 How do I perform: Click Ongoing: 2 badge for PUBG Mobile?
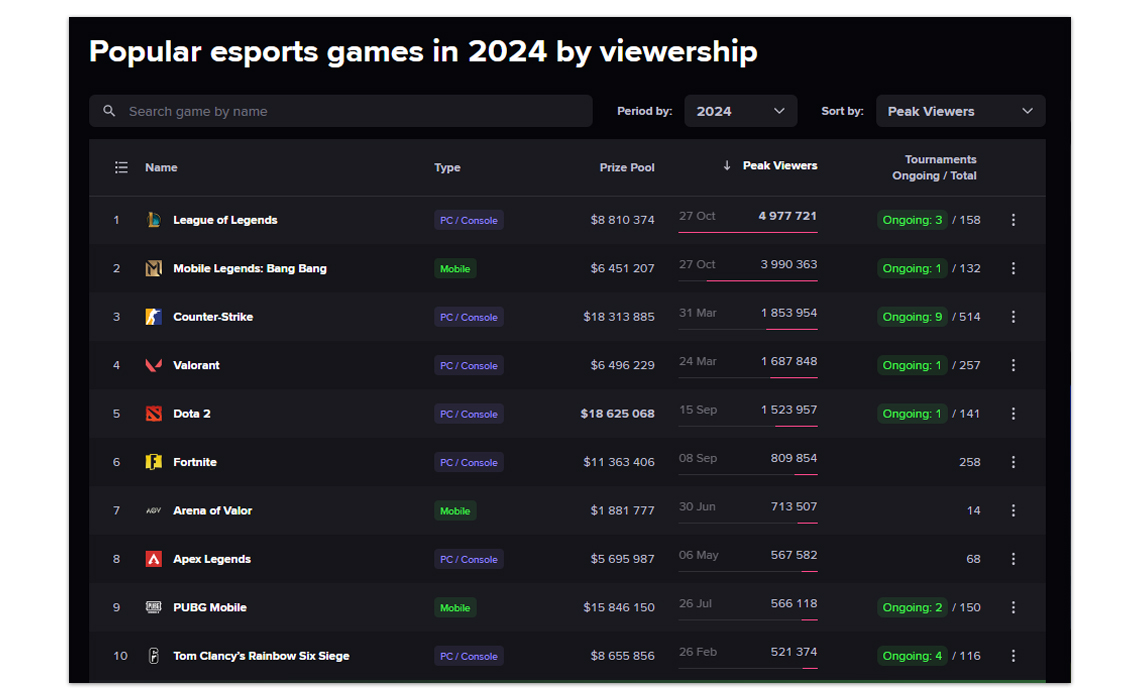coord(912,607)
